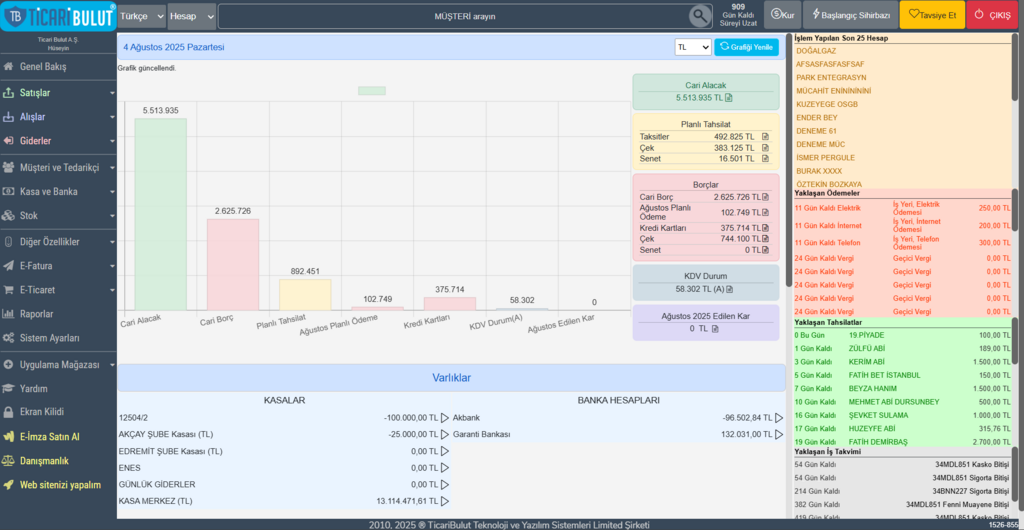Open the KDV Durum document icon
The height and width of the screenshot is (530, 1024).
click(x=729, y=289)
